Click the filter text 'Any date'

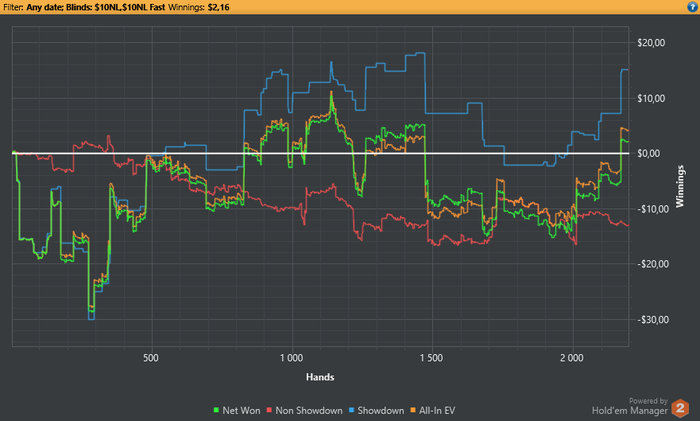(45, 7)
